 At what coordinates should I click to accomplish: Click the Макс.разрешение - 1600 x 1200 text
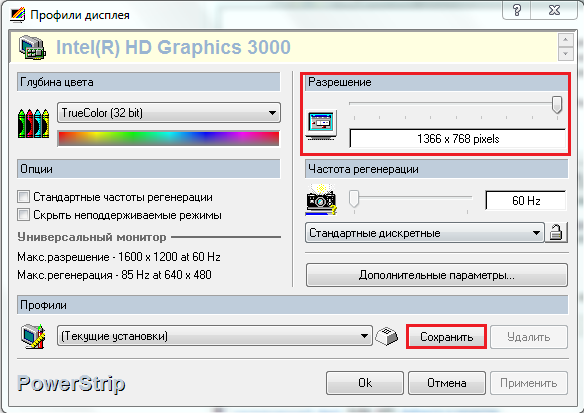pos(119,257)
